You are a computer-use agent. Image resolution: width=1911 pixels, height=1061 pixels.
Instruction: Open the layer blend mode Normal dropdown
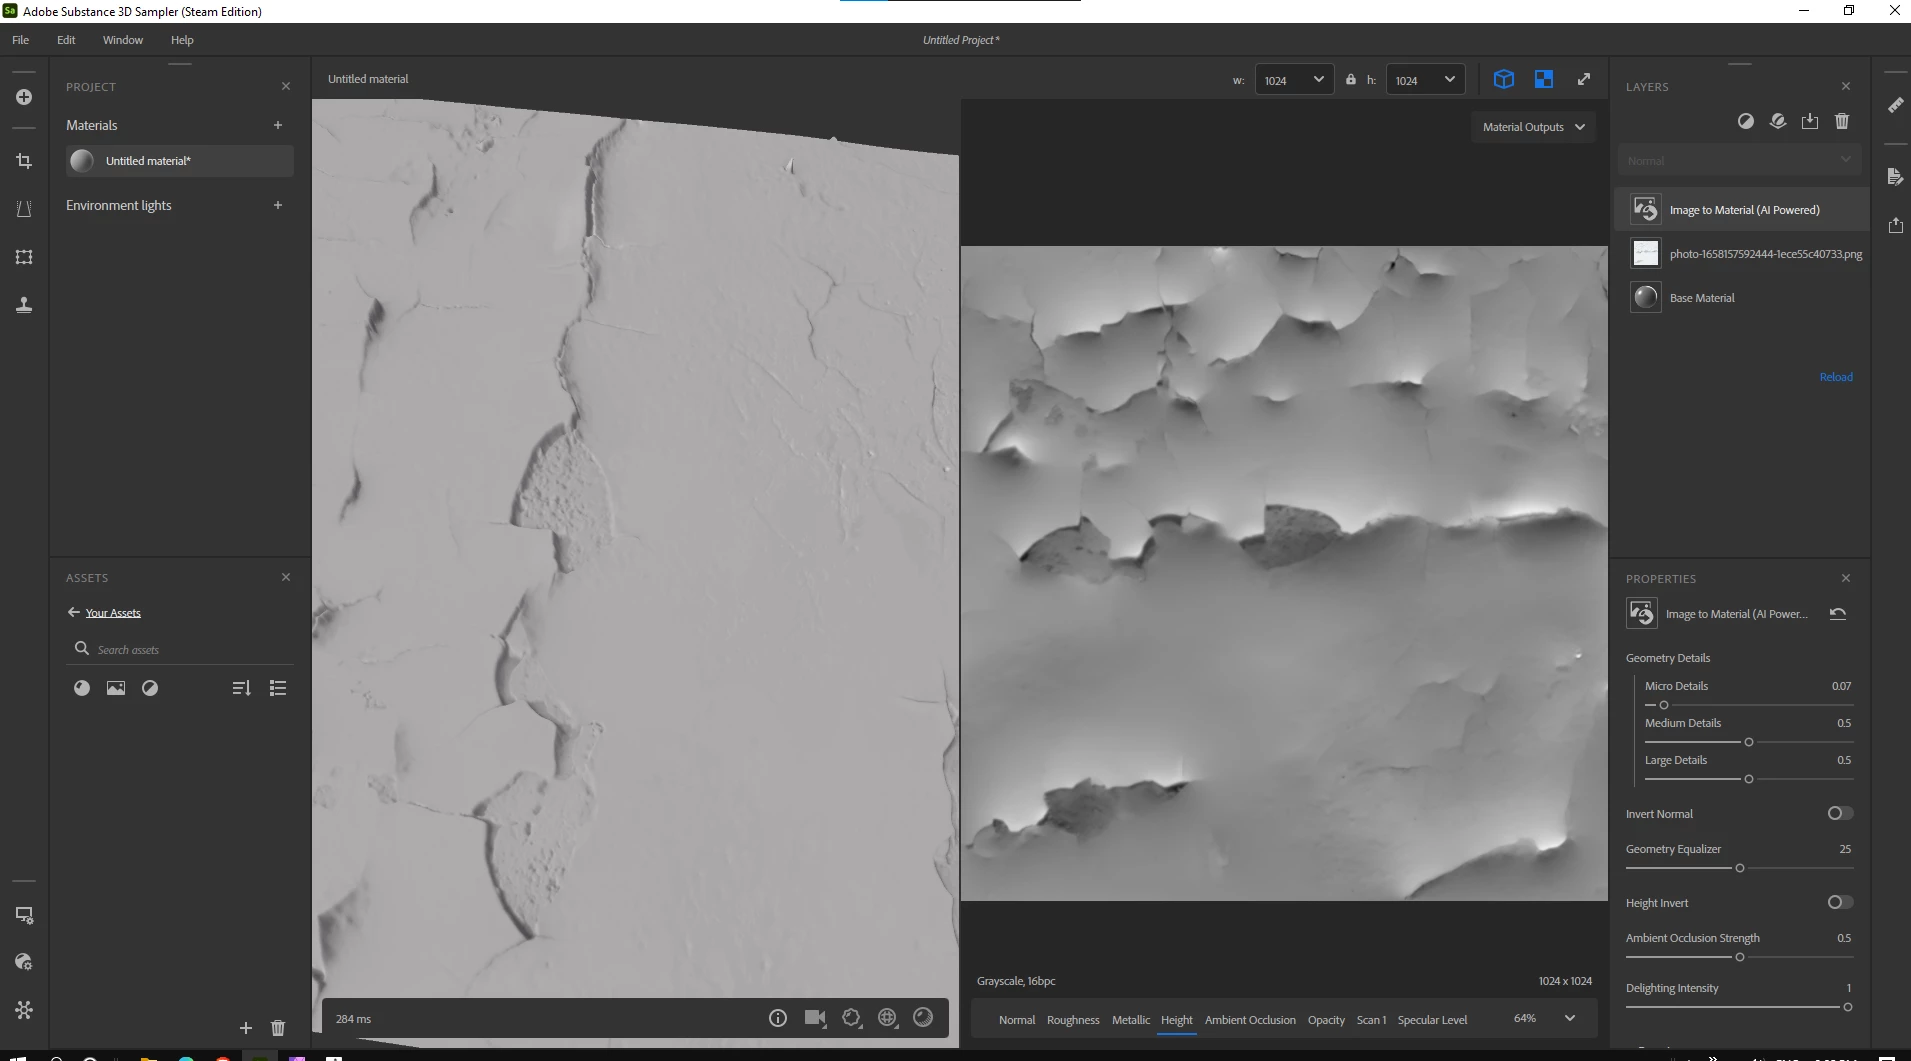(1739, 160)
